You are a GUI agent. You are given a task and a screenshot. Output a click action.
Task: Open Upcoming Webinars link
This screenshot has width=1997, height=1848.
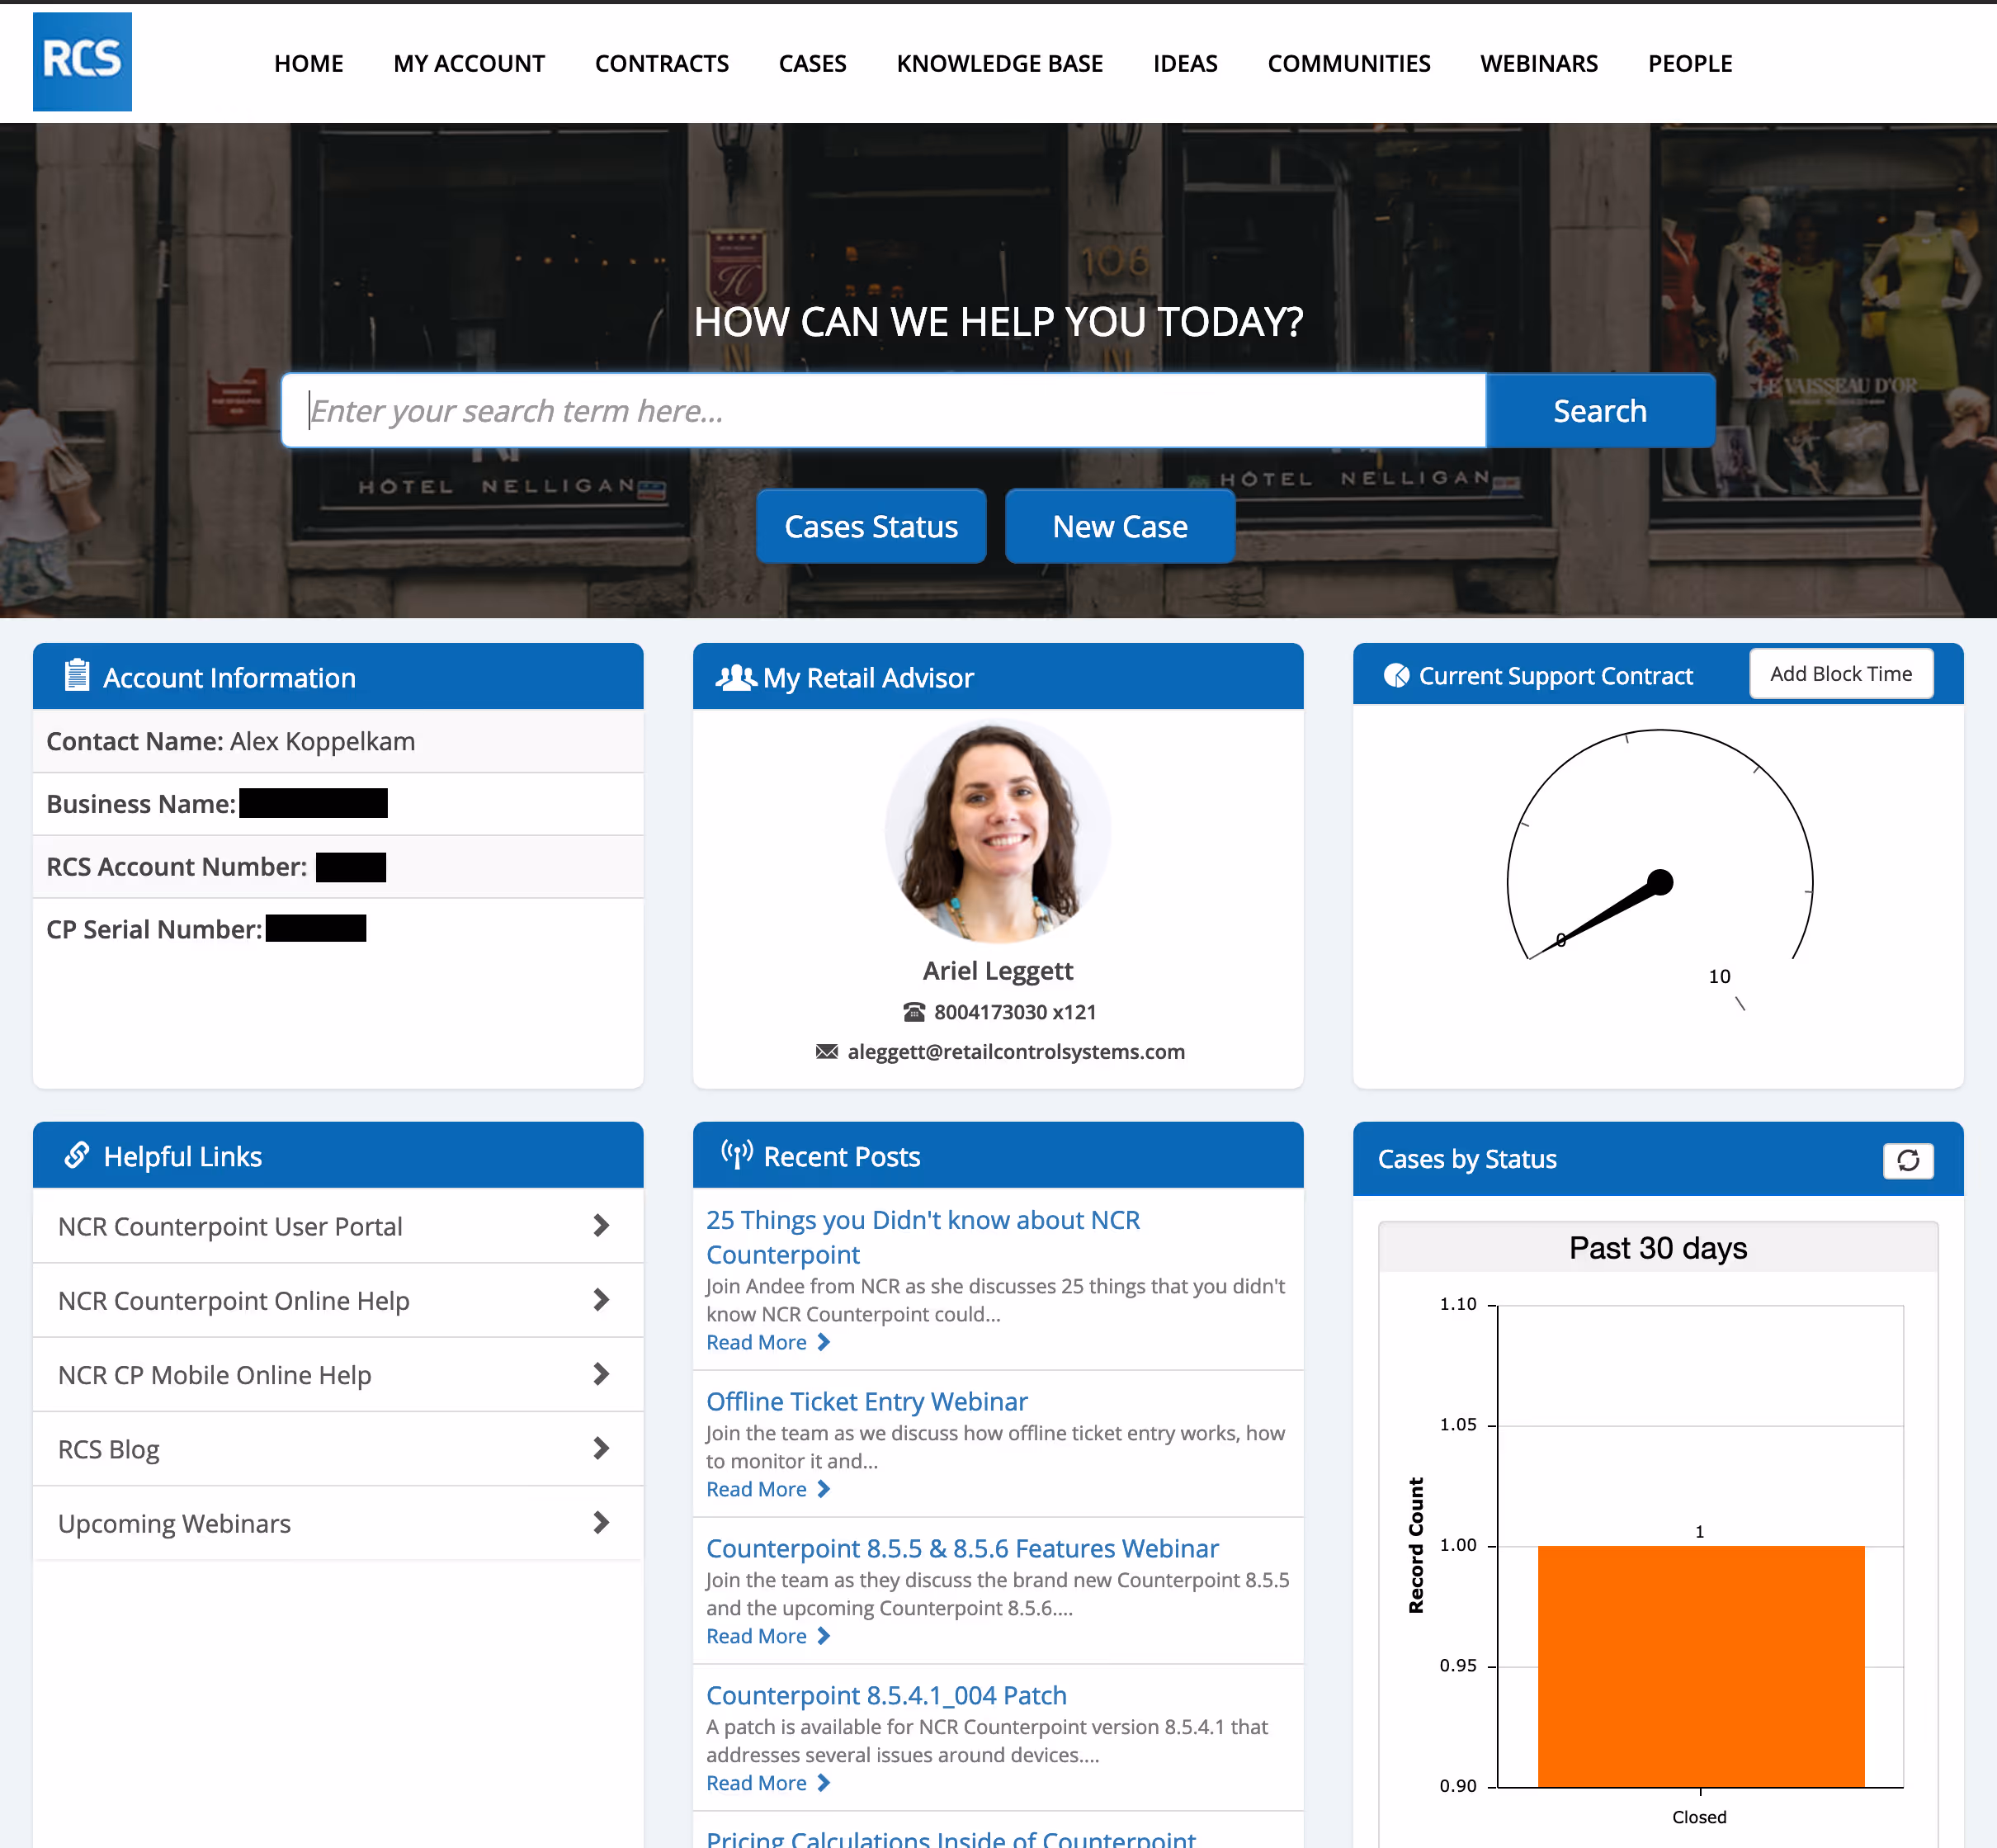tap(174, 1523)
